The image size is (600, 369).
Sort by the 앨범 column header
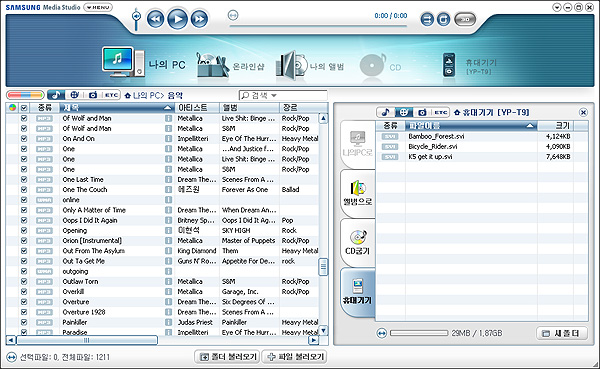pyautogui.click(x=249, y=108)
